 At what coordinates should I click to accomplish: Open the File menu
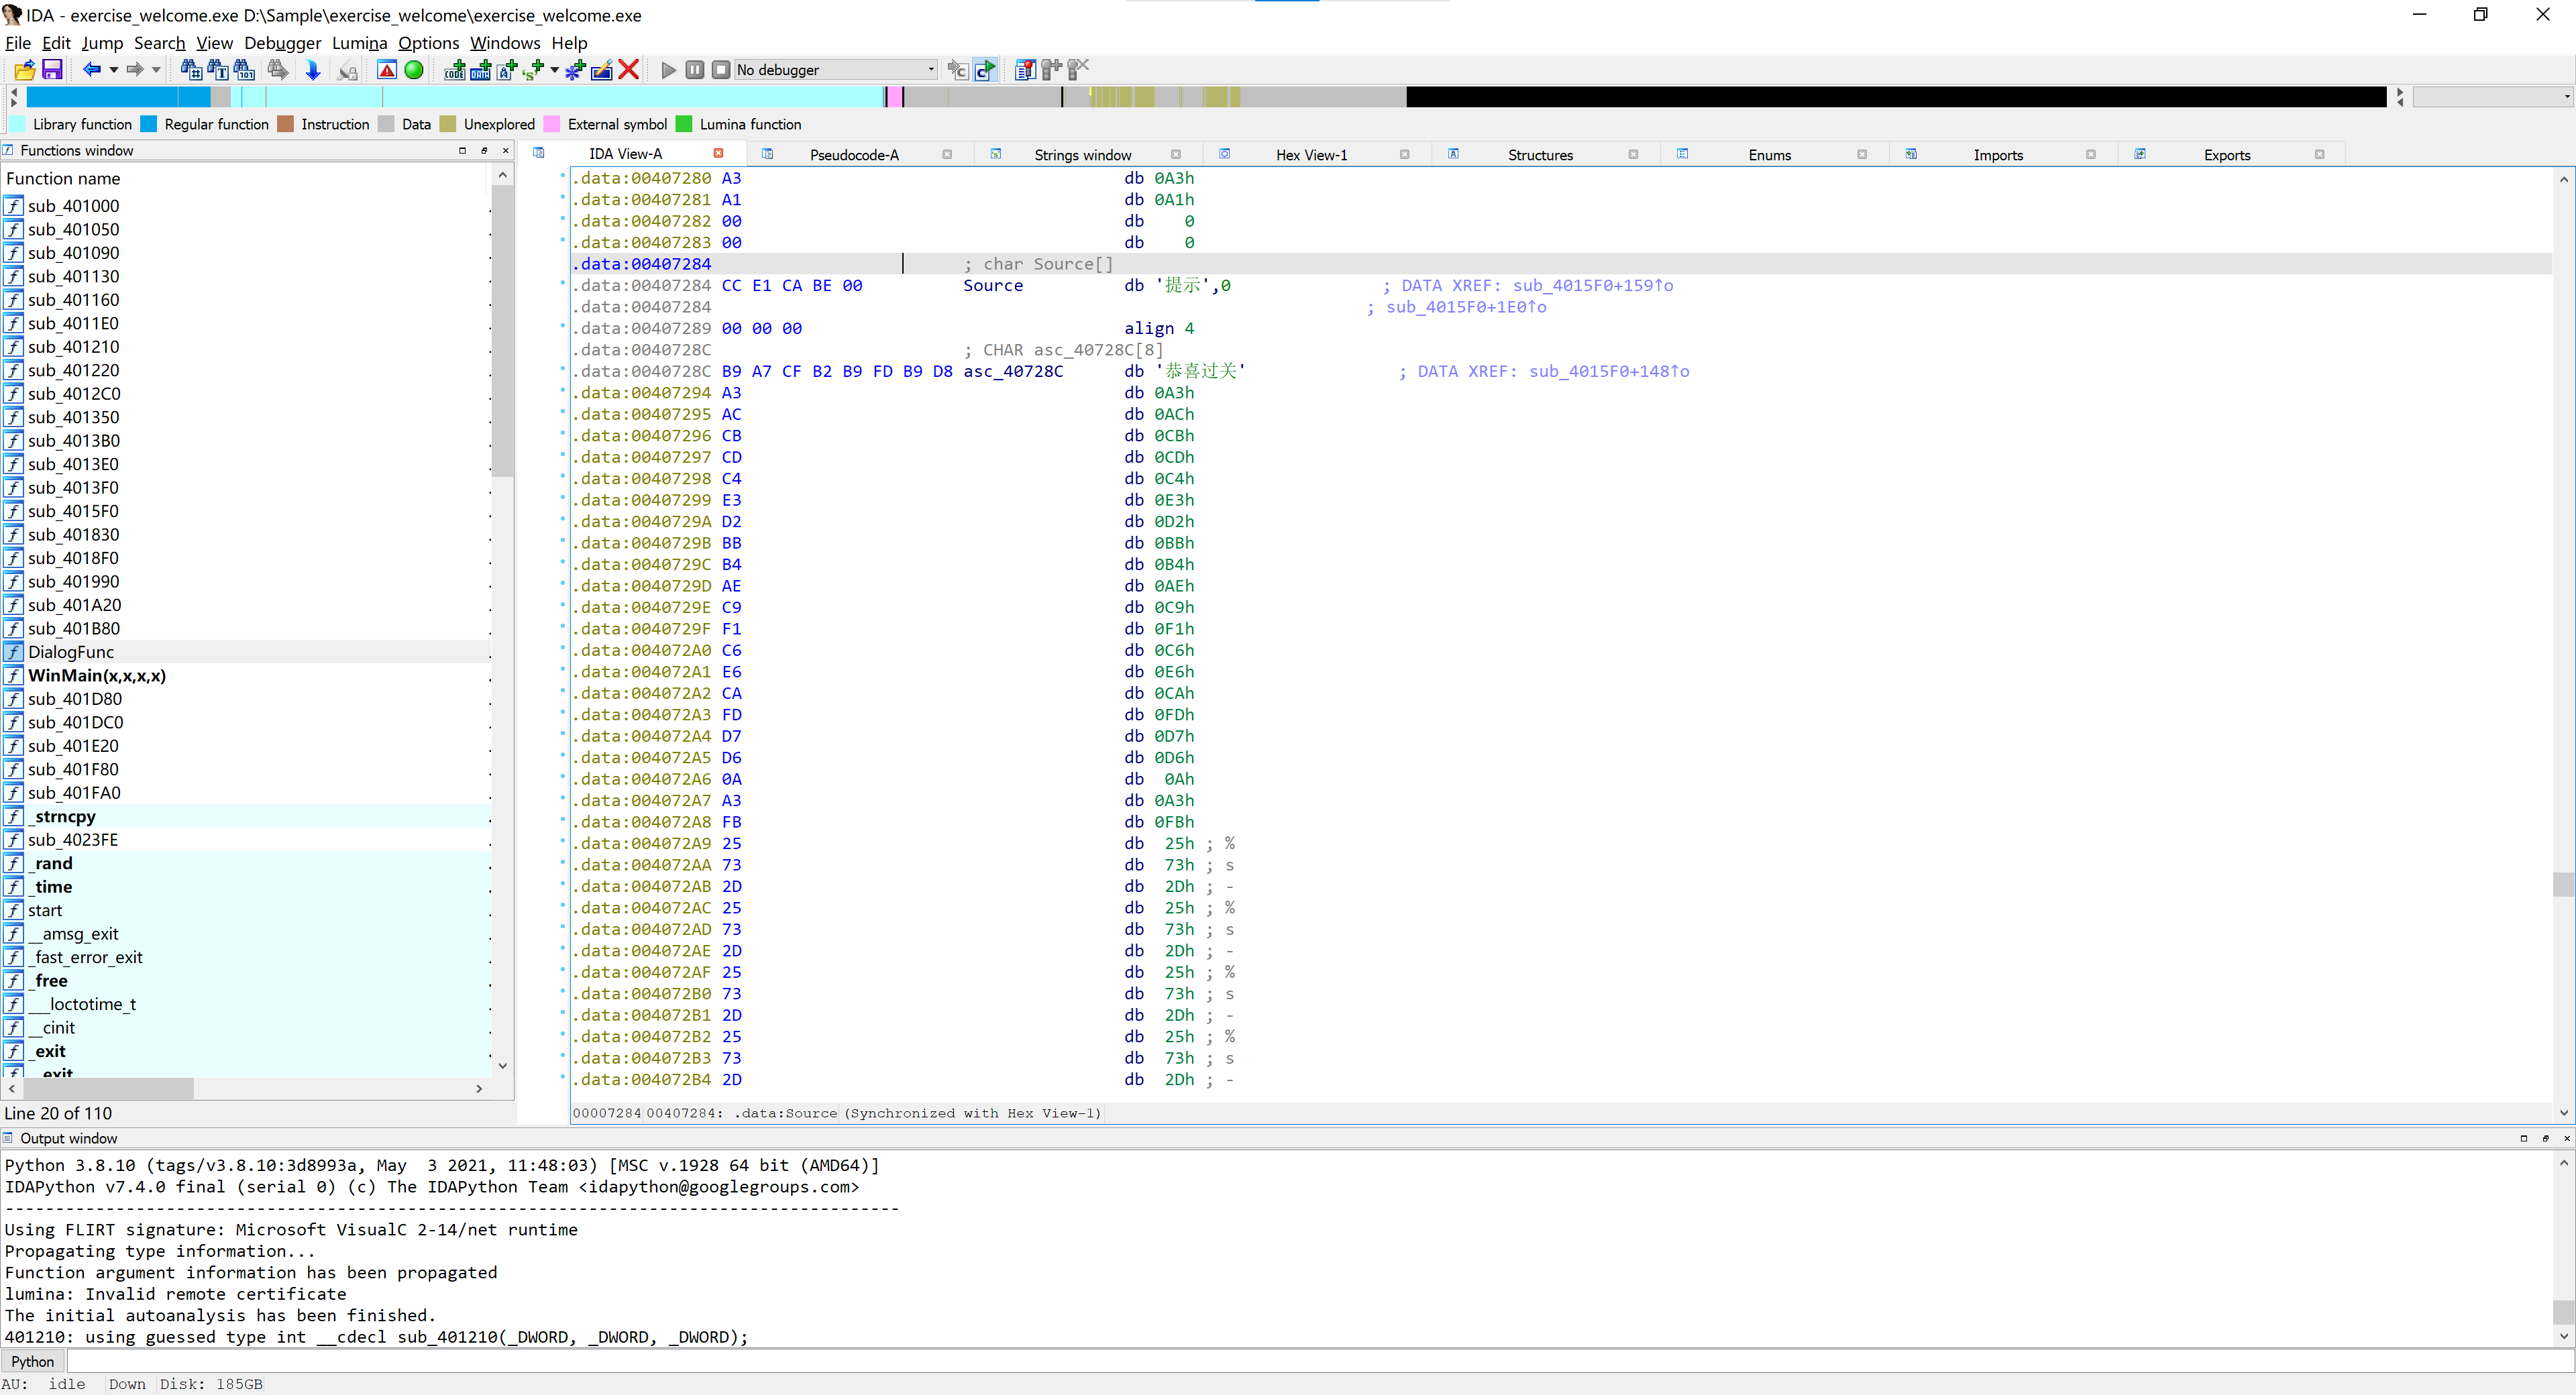18,43
